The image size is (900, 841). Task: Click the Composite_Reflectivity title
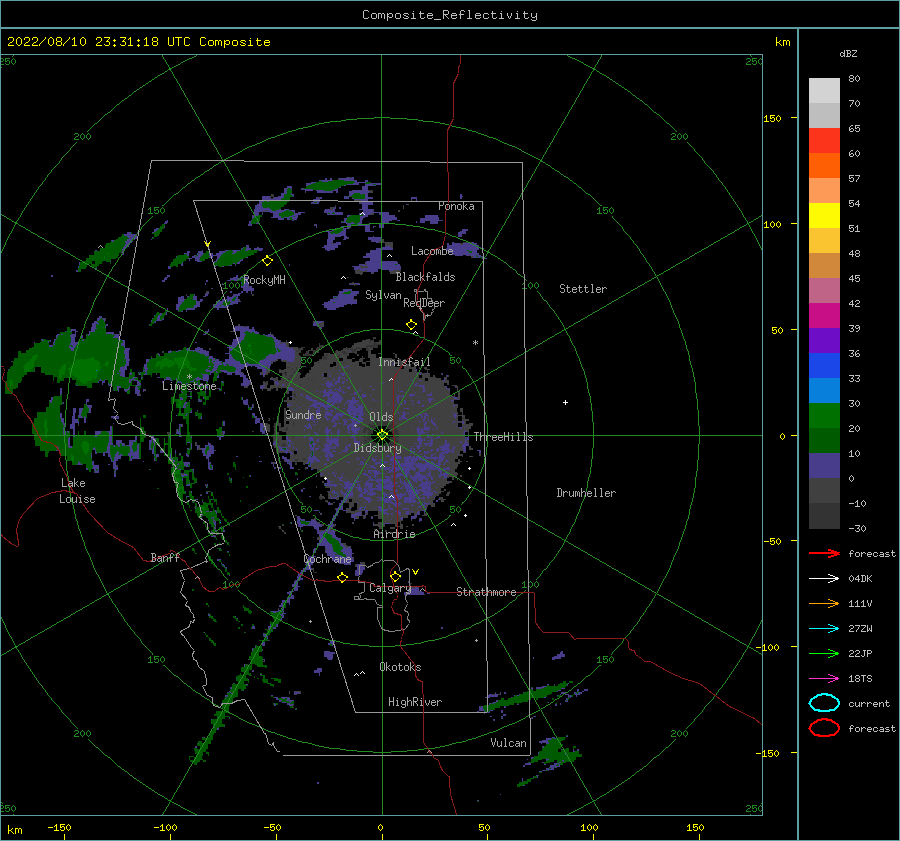click(450, 15)
